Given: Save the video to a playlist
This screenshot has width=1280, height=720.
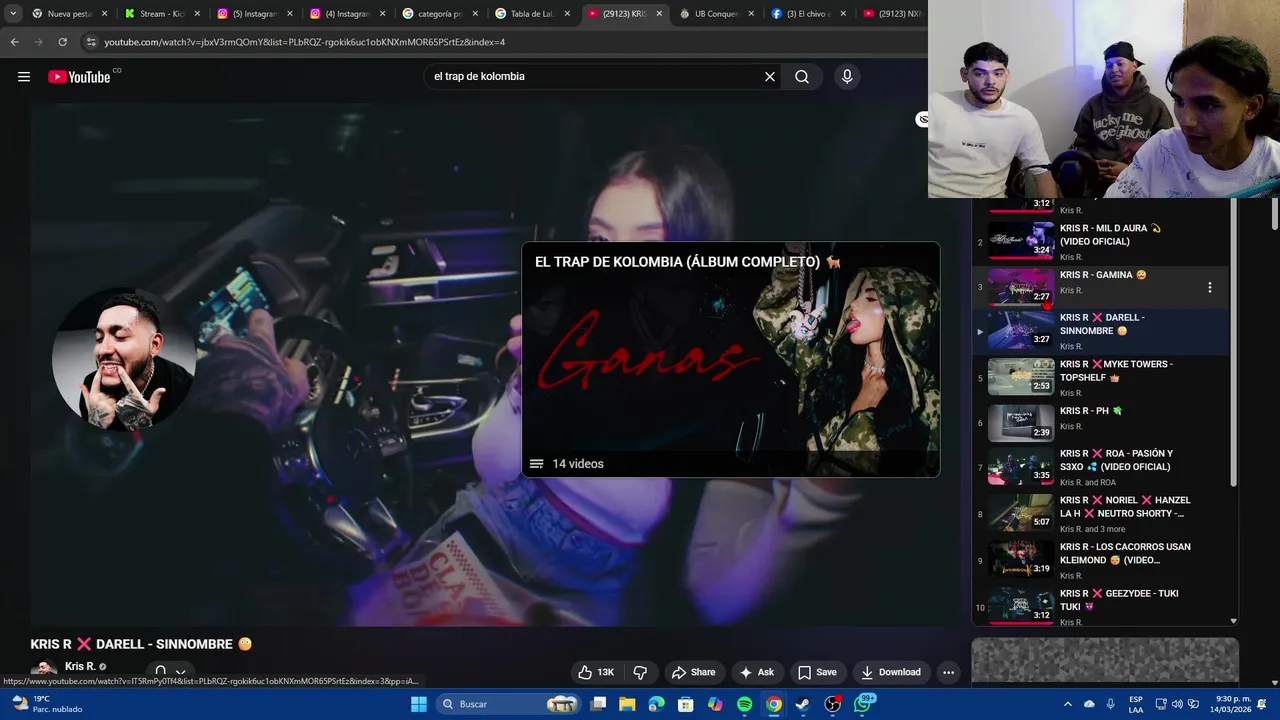Looking at the screenshot, I should pyautogui.click(x=817, y=672).
